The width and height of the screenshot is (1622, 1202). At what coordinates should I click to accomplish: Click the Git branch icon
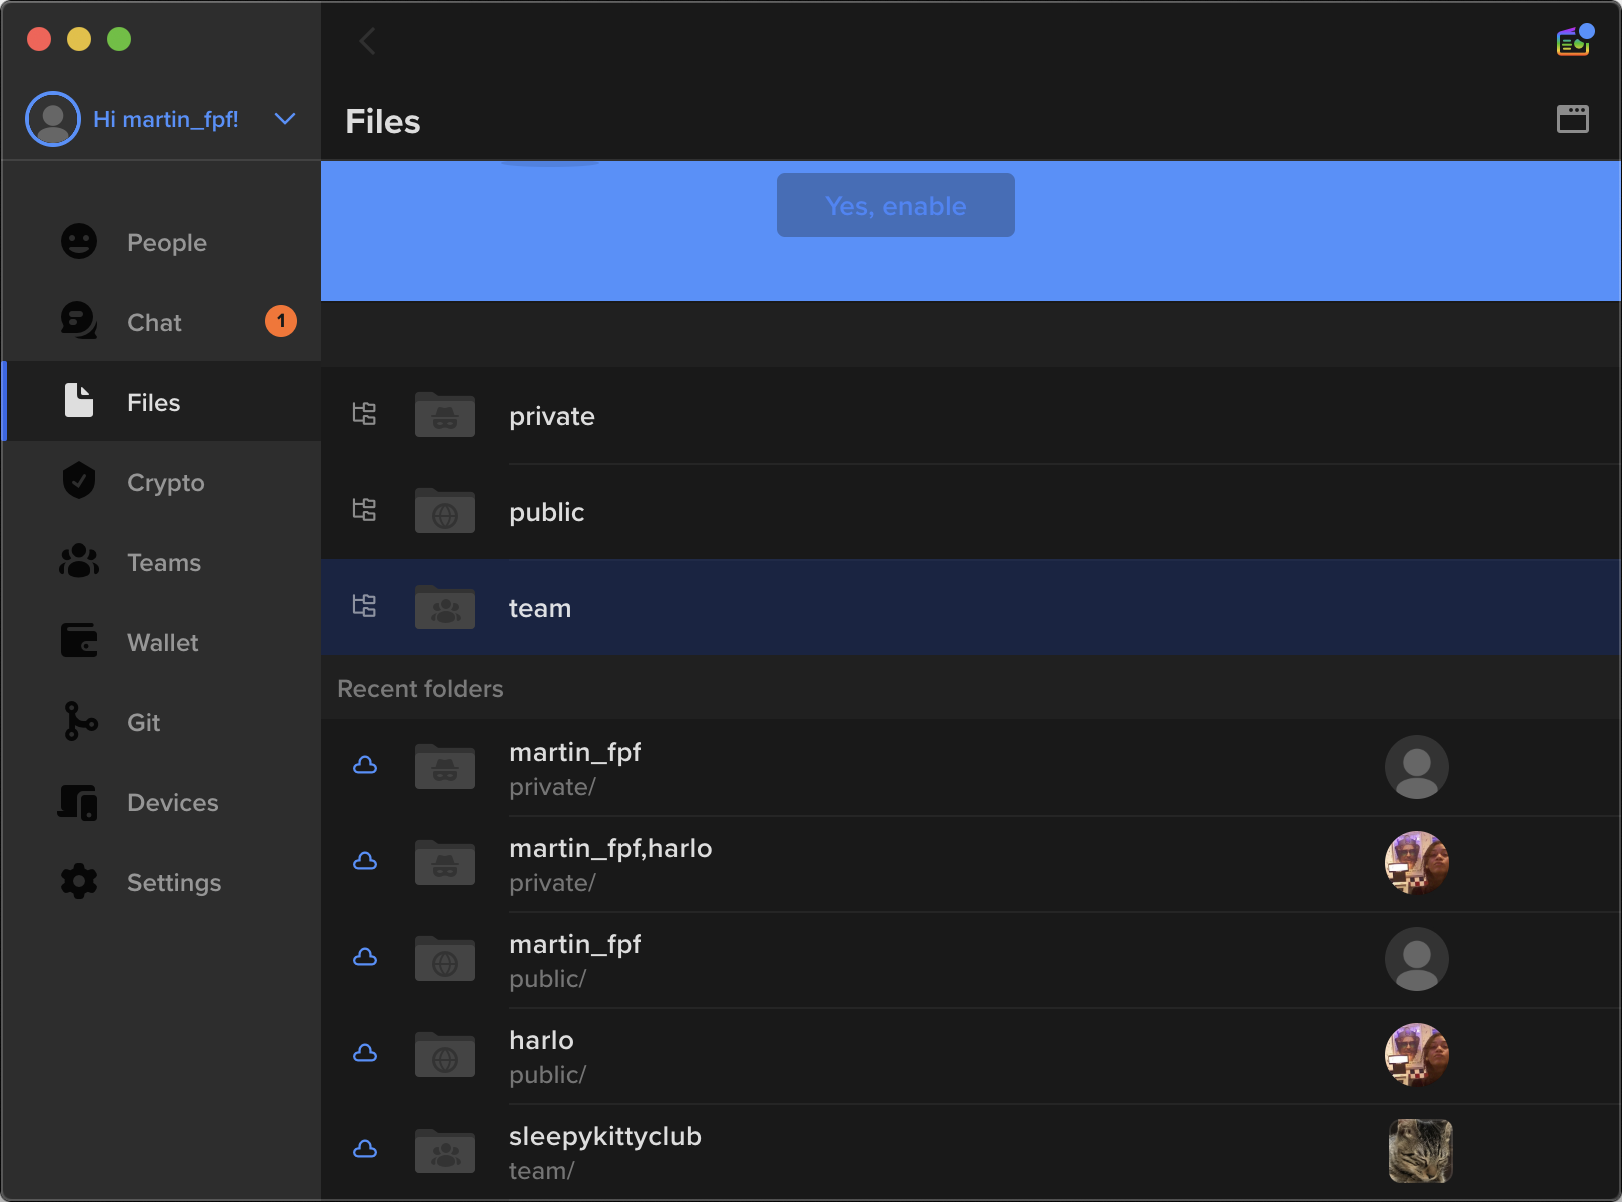point(79,721)
